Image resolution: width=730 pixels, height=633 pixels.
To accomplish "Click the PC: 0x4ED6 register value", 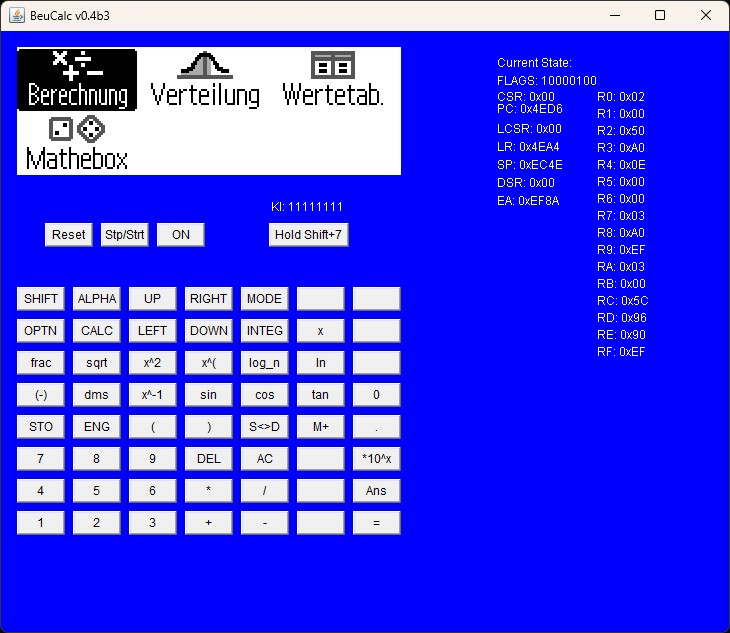I will click(530, 109).
